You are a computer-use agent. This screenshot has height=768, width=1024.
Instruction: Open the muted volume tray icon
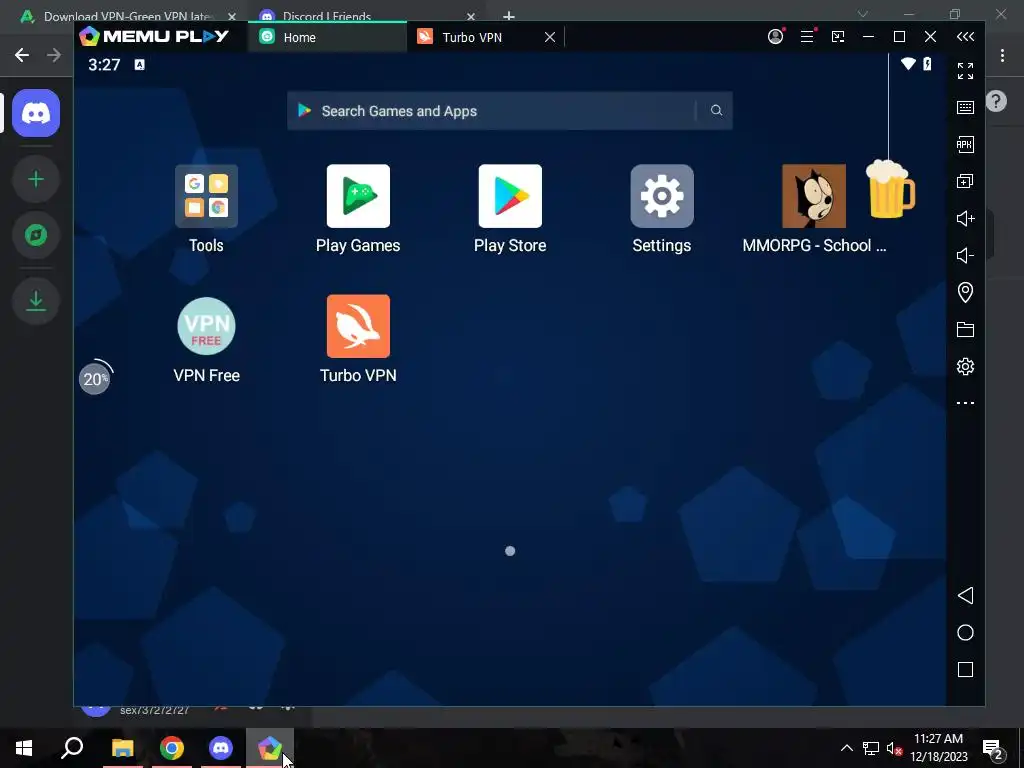coord(894,748)
